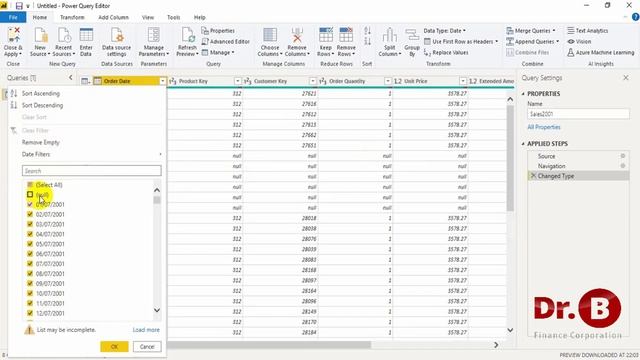Click the Cancel button
The image size is (640, 360).
(x=147, y=347)
